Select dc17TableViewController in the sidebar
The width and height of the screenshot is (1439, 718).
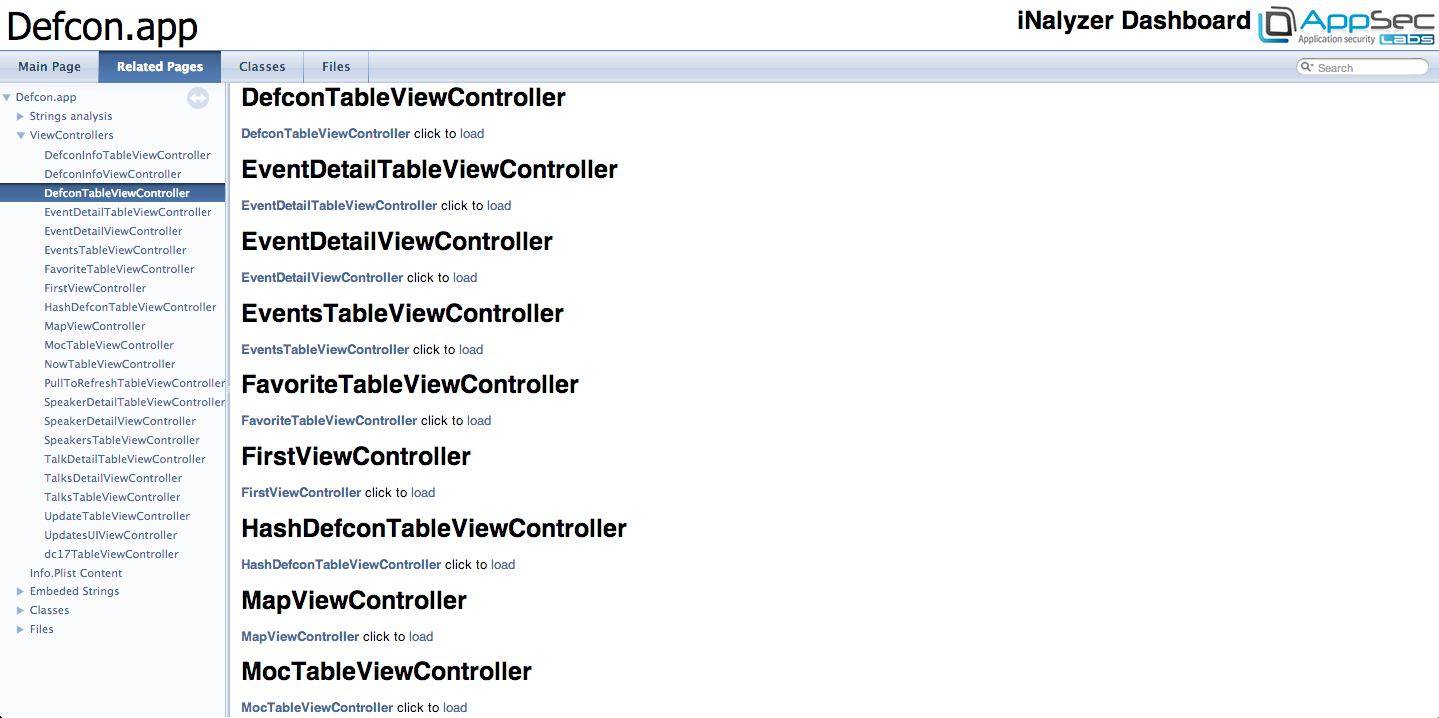111,555
